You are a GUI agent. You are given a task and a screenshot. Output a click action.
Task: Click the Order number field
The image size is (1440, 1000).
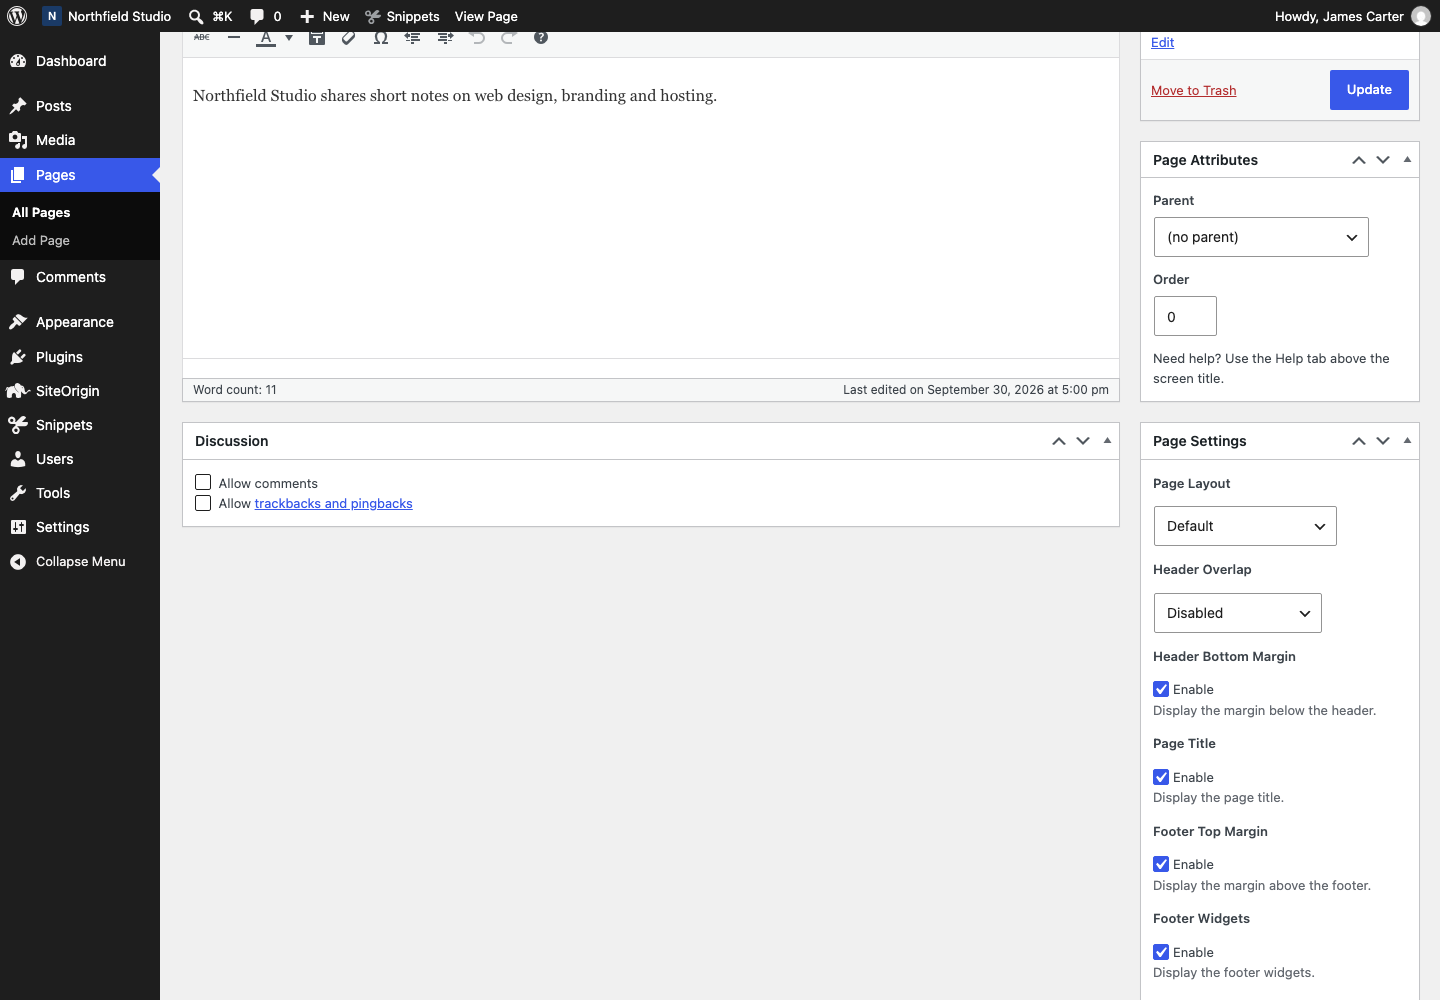point(1185,316)
